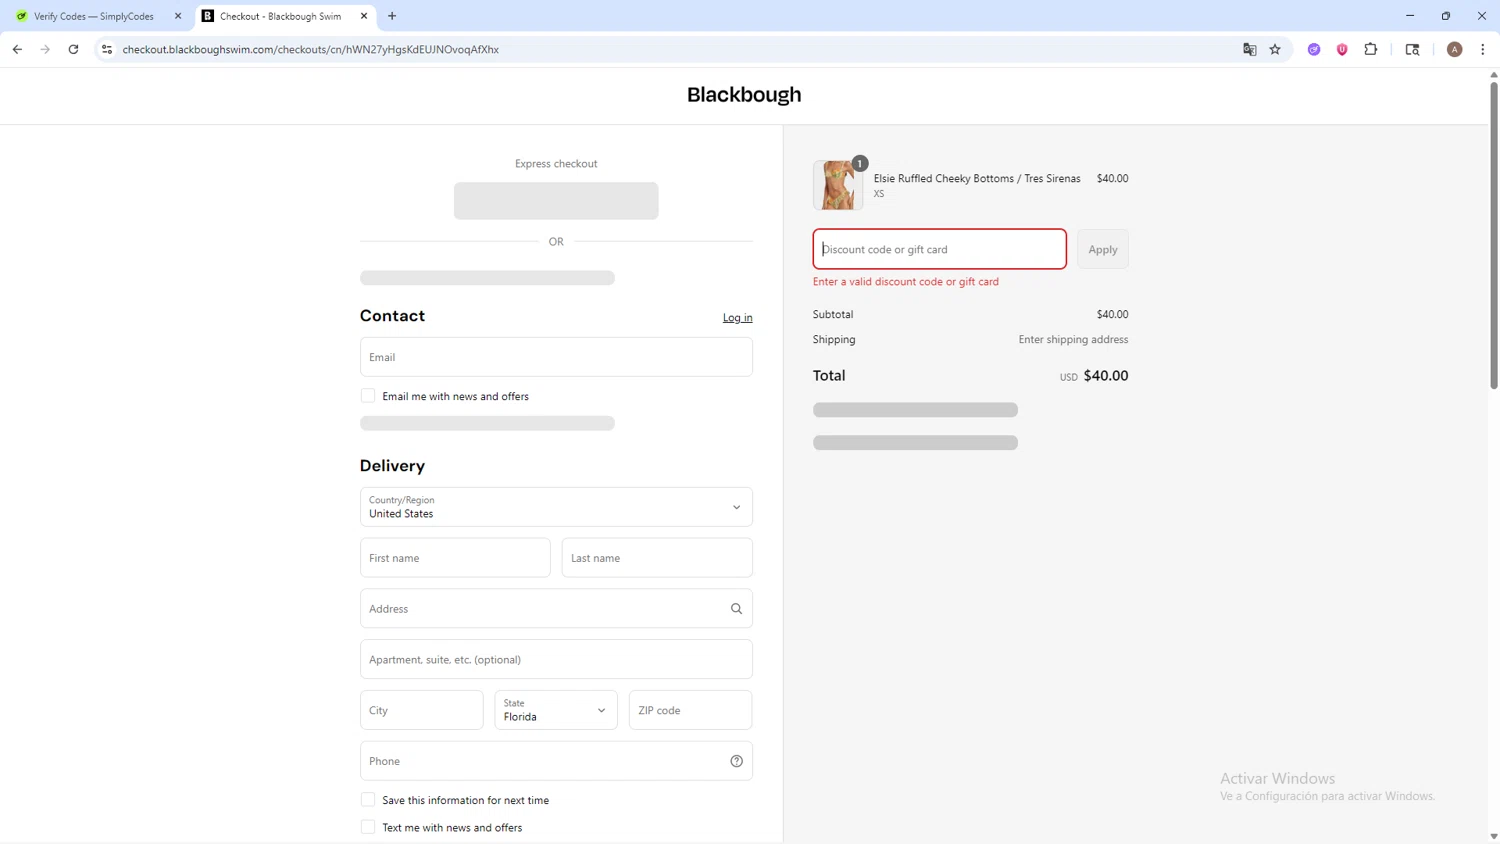Open the Country/Region dropdown
The height and width of the screenshot is (844, 1500).
tap(556, 507)
